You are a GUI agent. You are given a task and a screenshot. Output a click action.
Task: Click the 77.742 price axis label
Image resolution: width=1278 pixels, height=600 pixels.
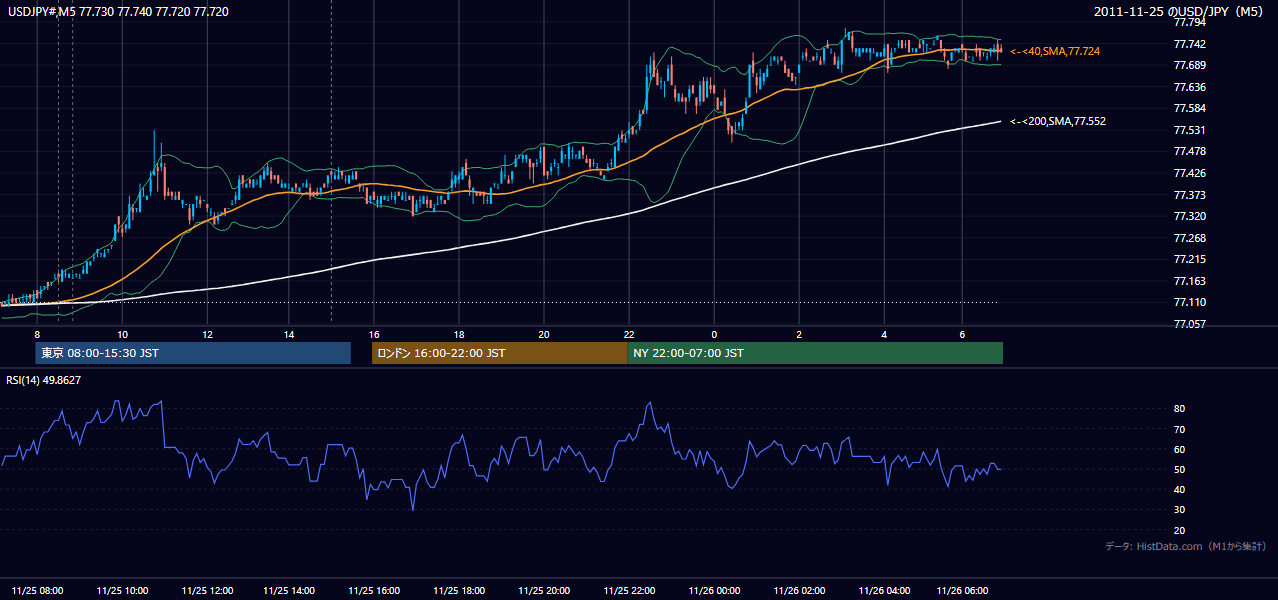click(1190, 44)
